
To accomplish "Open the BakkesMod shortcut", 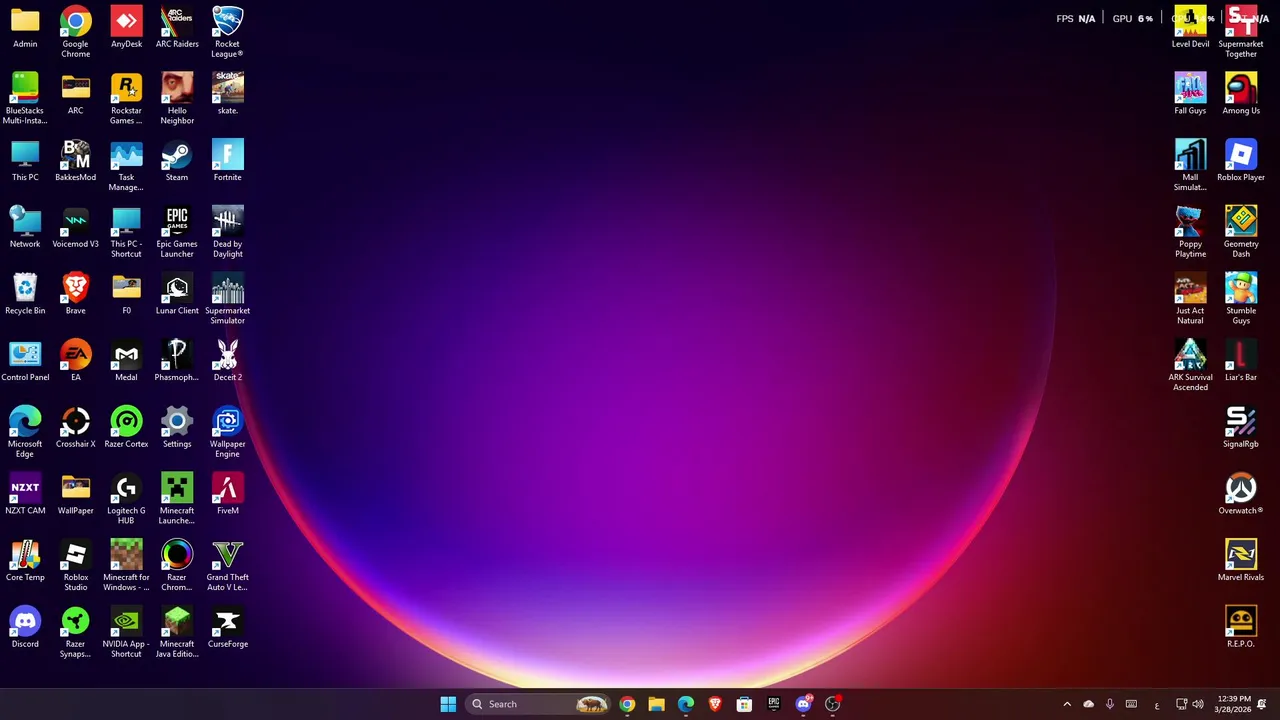I will click(x=76, y=155).
